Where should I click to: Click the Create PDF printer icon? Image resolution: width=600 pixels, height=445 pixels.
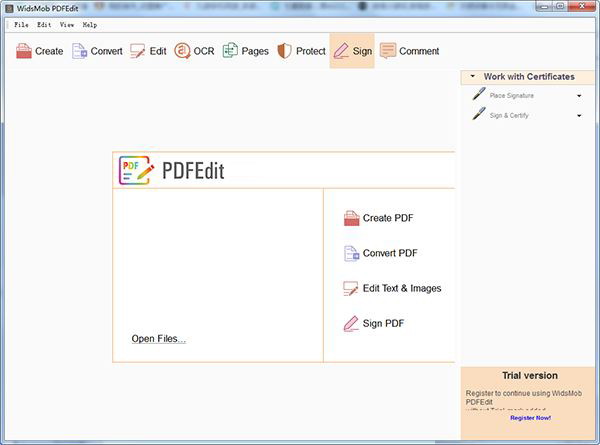coord(351,218)
